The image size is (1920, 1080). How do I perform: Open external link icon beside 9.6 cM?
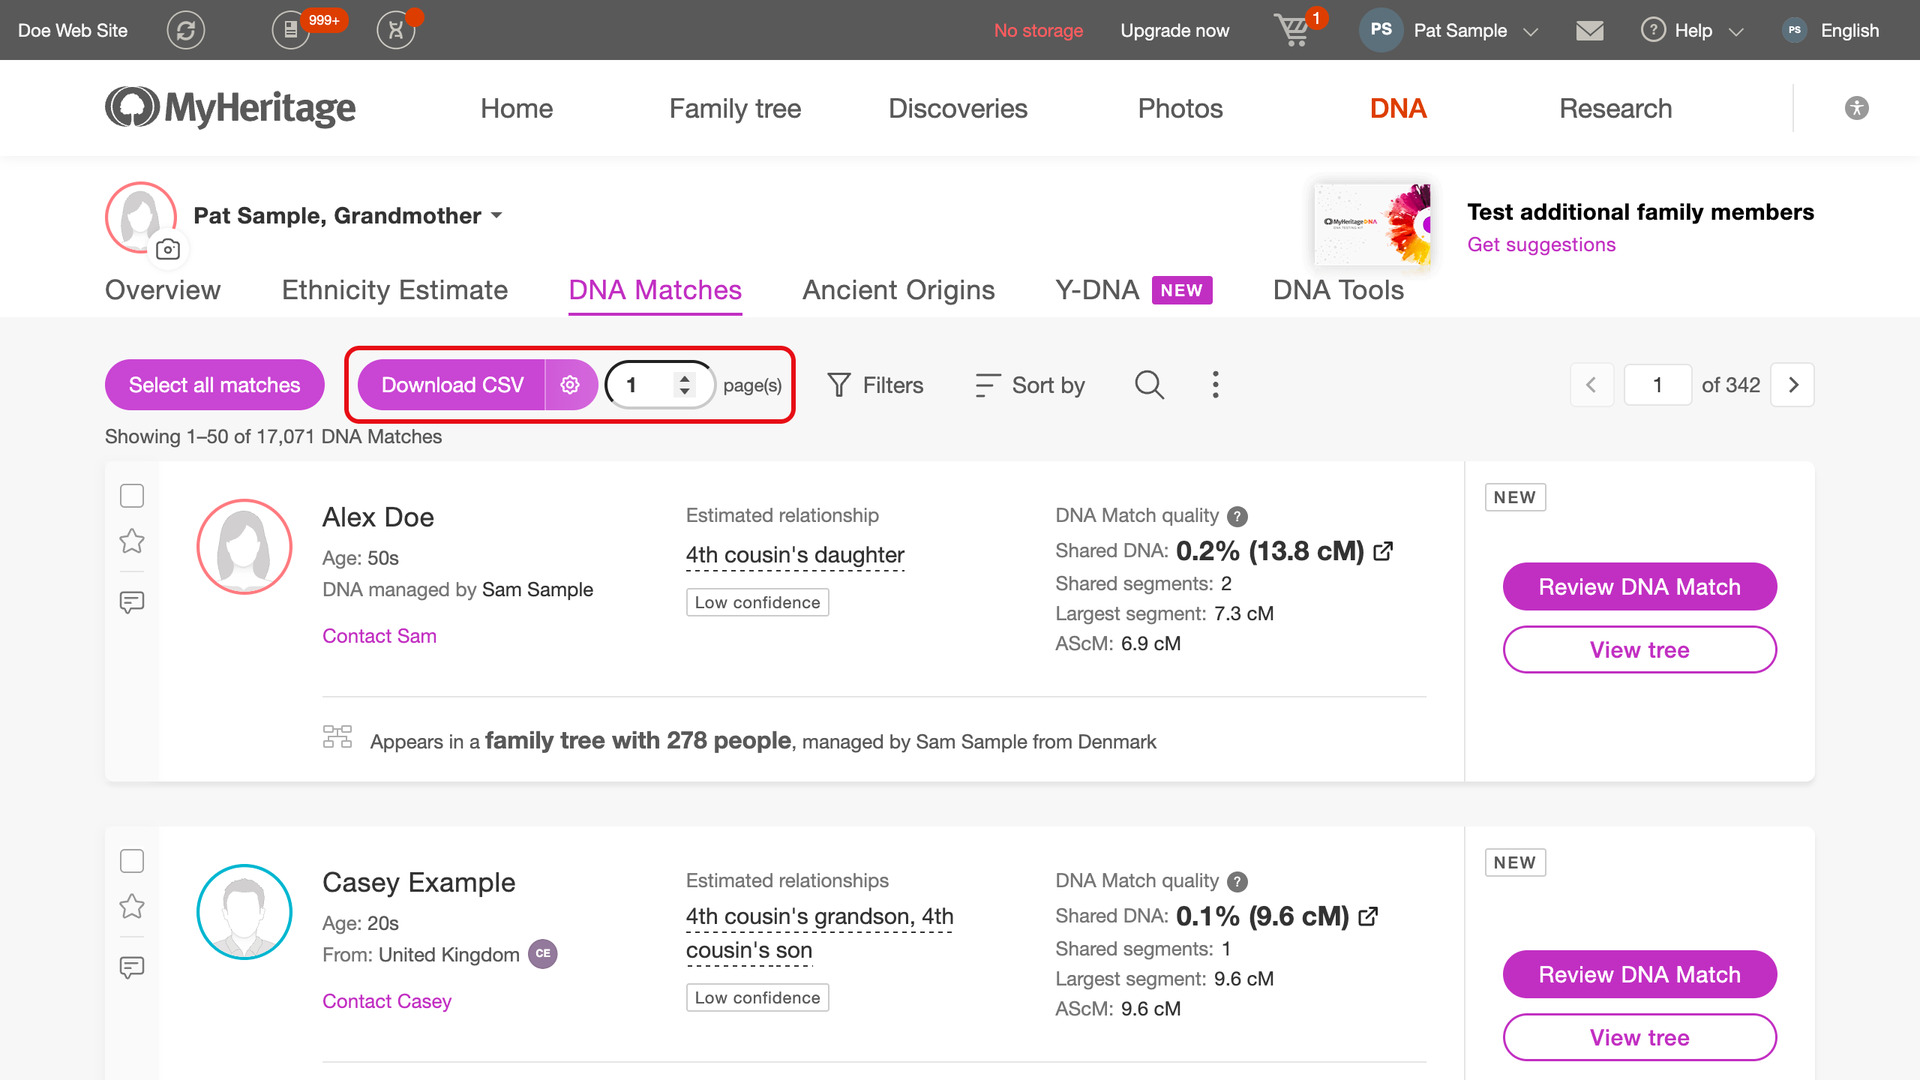[1368, 916]
